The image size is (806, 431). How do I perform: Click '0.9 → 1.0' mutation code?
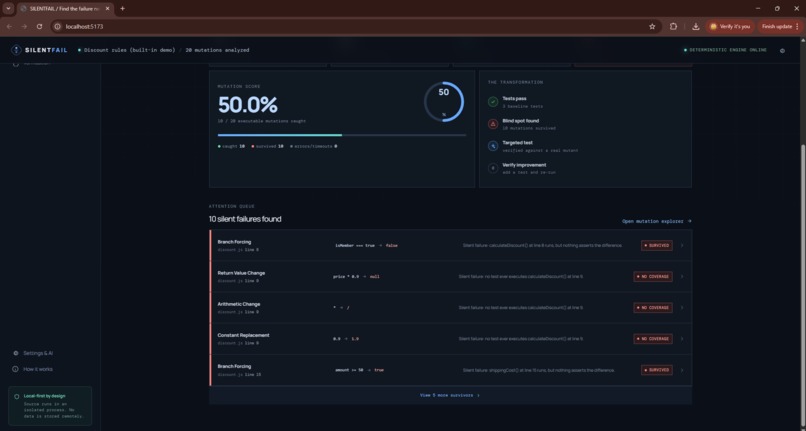click(346, 339)
